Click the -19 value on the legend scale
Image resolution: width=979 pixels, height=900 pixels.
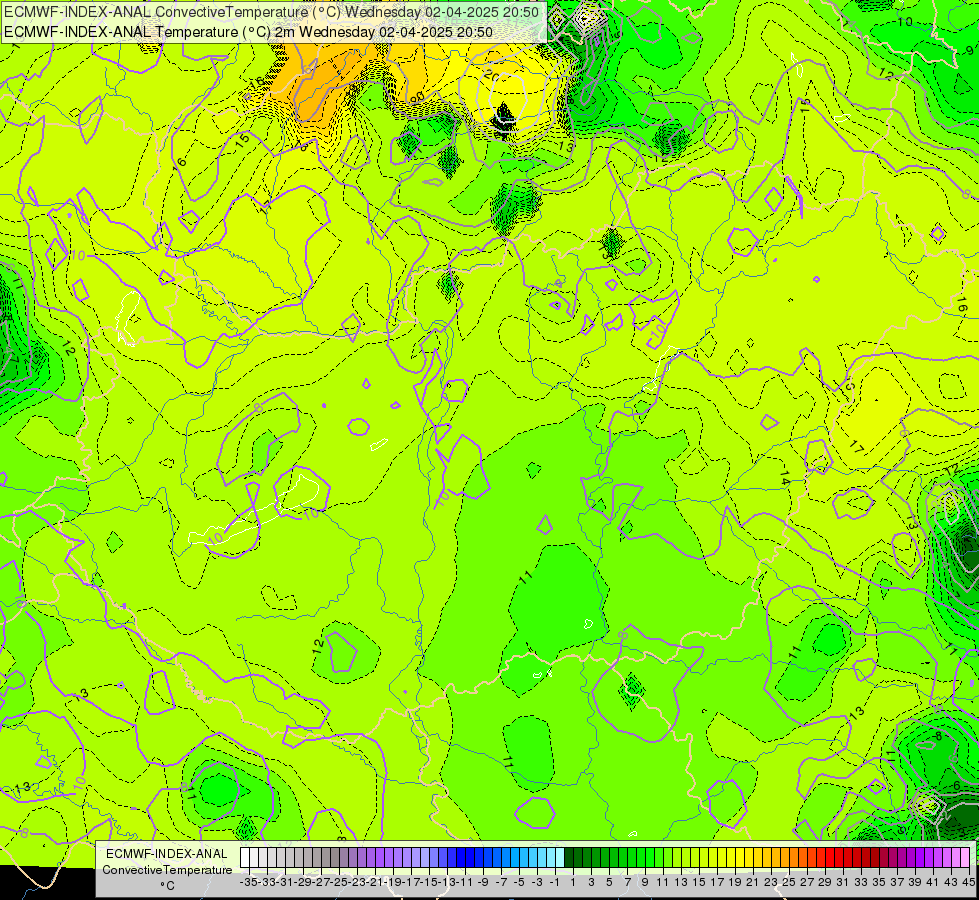(393, 882)
